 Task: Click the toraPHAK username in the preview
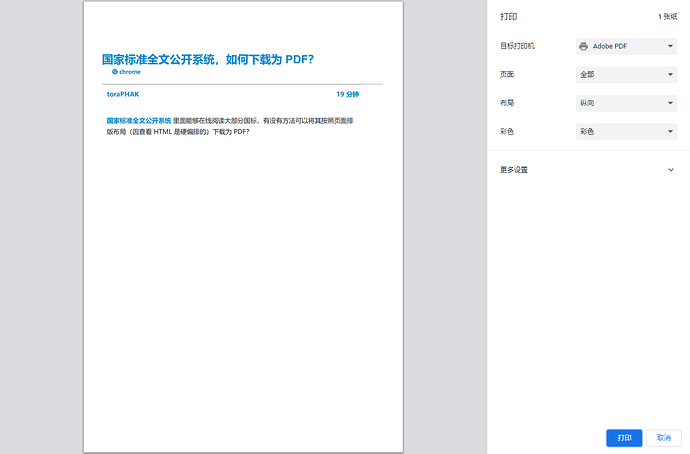tap(123, 94)
